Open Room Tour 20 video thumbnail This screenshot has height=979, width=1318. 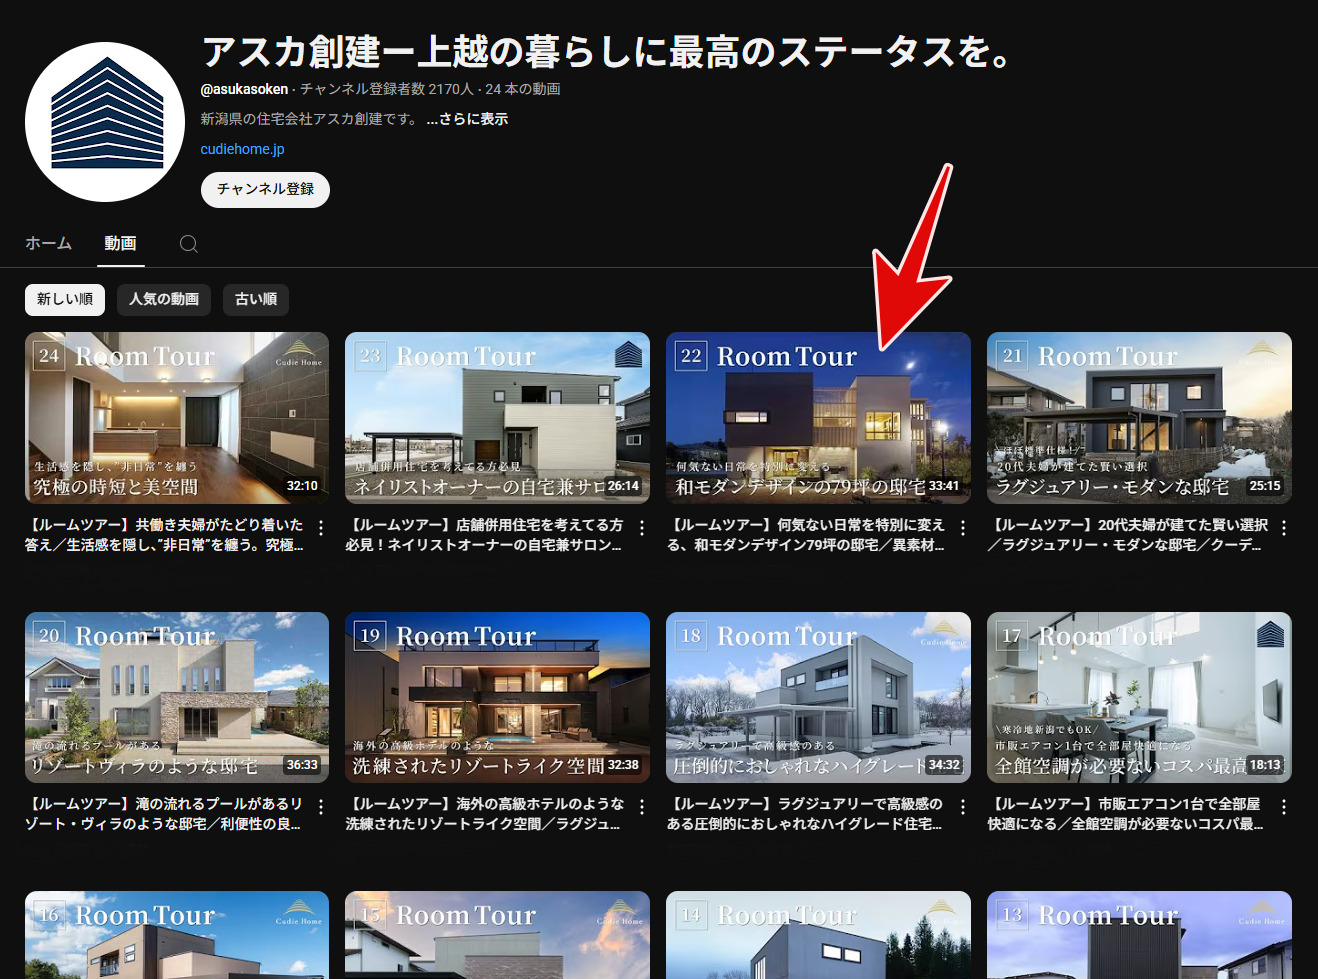click(x=177, y=697)
